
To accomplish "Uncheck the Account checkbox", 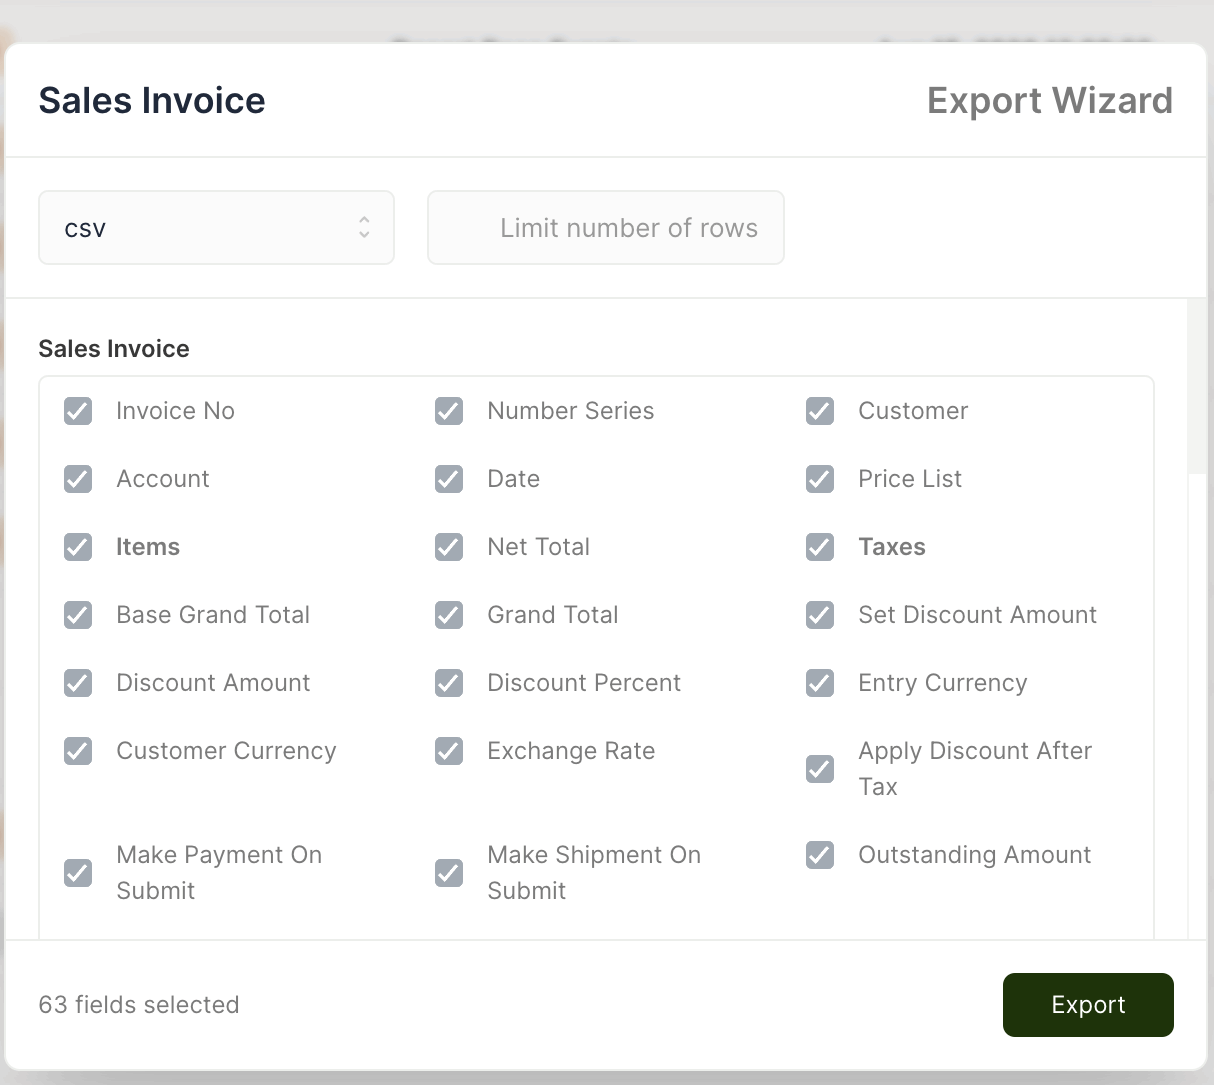I will 78,479.
